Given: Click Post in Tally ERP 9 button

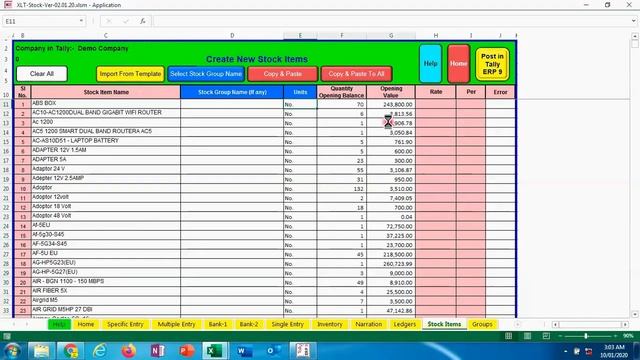Looking at the screenshot, I should (x=492, y=64).
